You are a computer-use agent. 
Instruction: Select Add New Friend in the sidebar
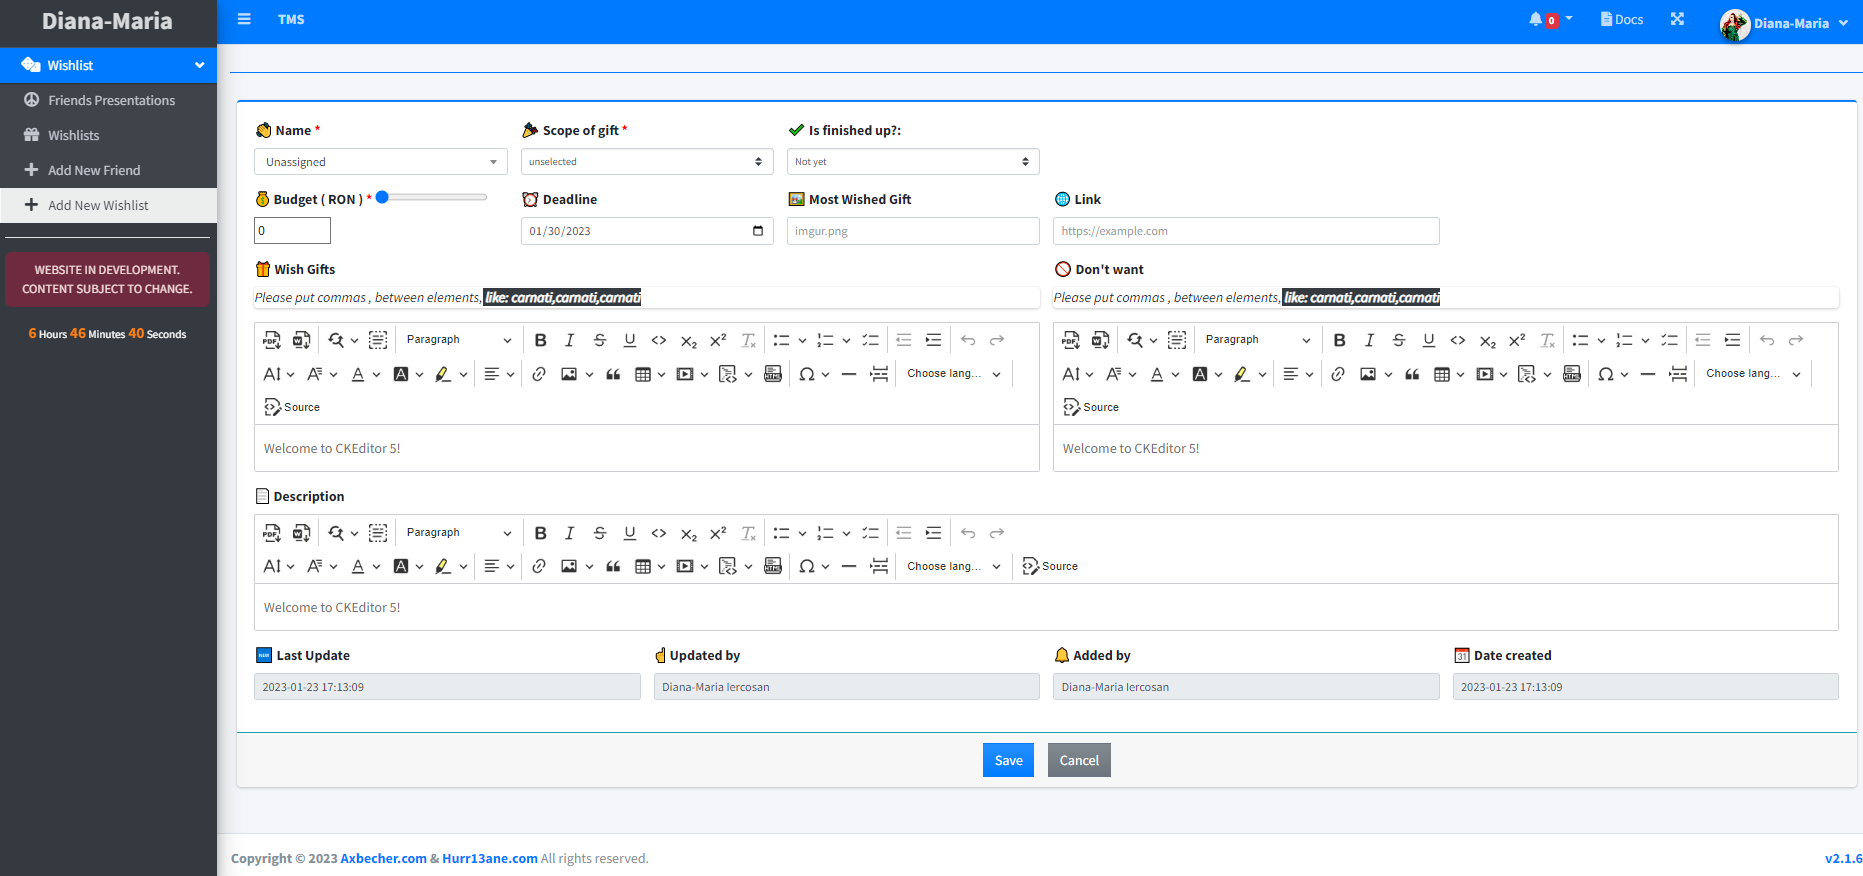(x=94, y=170)
